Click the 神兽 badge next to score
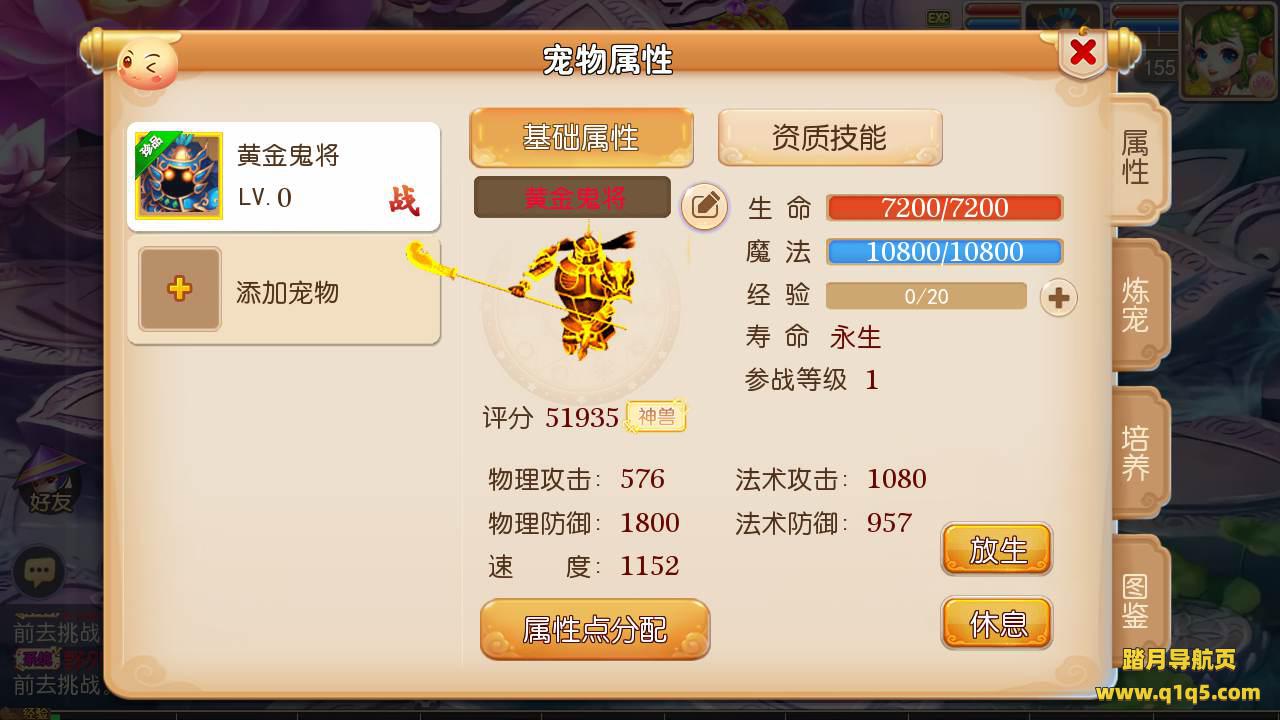The image size is (1280, 720). point(656,416)
